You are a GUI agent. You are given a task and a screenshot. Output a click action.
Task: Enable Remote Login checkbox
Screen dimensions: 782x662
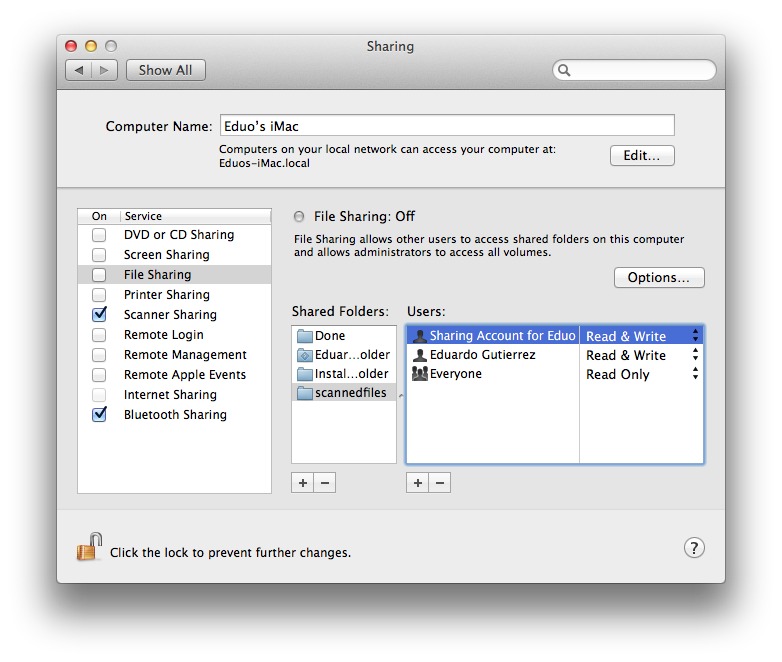pyautogui.click(x=99, y=335)
